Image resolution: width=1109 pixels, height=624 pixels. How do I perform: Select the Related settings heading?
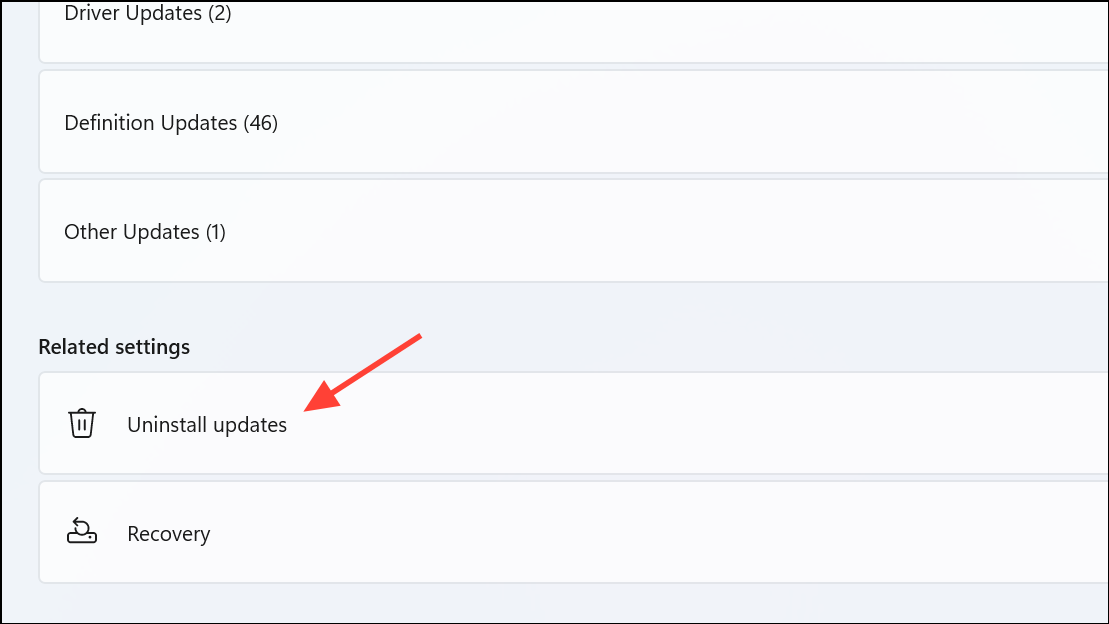pos(114,347)
